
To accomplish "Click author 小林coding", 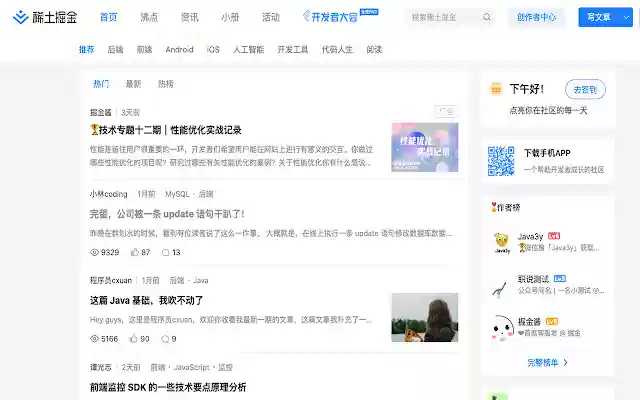I will pyautogui.click(x=109, y=194).
